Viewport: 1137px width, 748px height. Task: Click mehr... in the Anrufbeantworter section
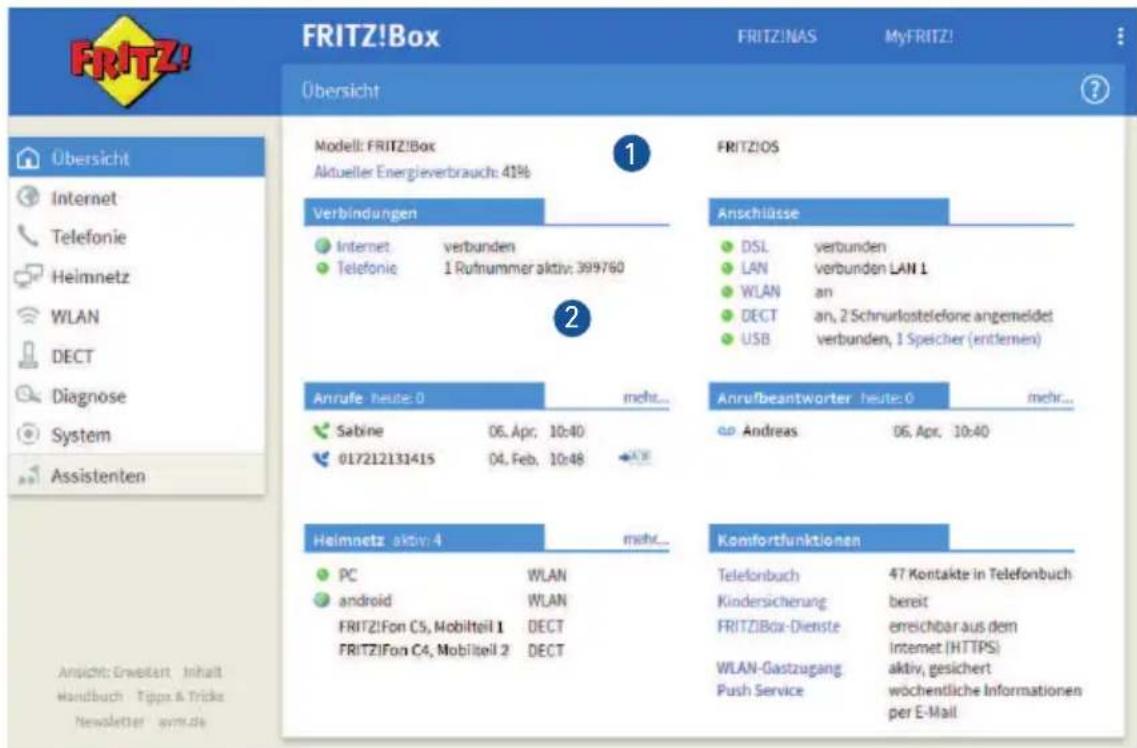[x=1050, y=397]
